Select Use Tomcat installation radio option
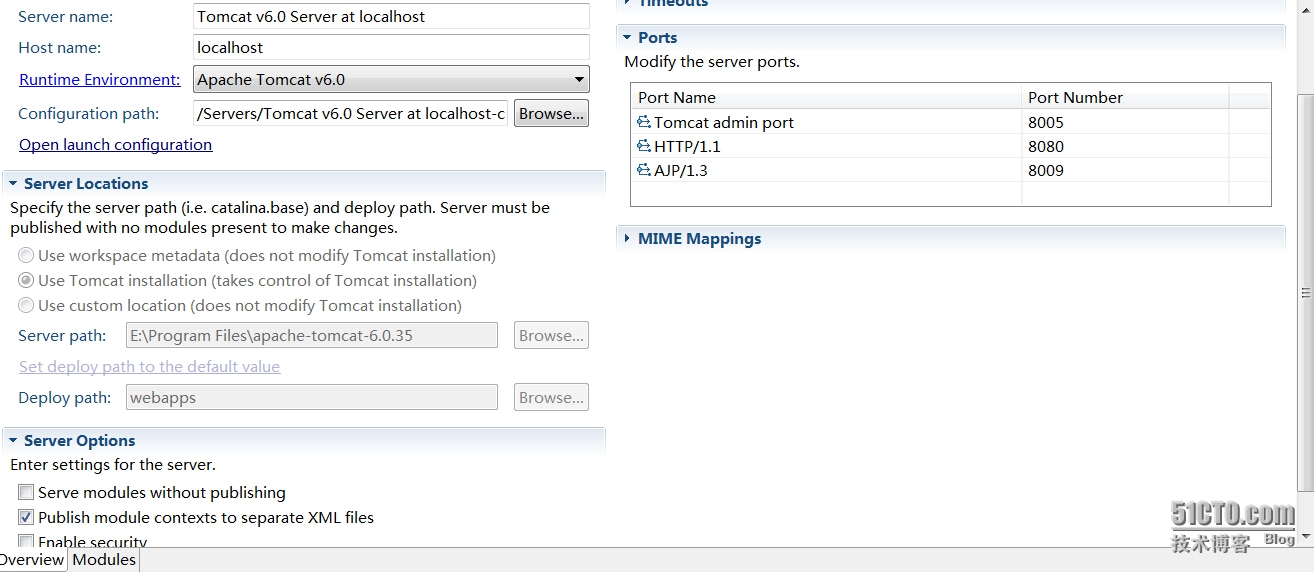The width and height of the screenshot is (1314, 572). tap(26, 281)
